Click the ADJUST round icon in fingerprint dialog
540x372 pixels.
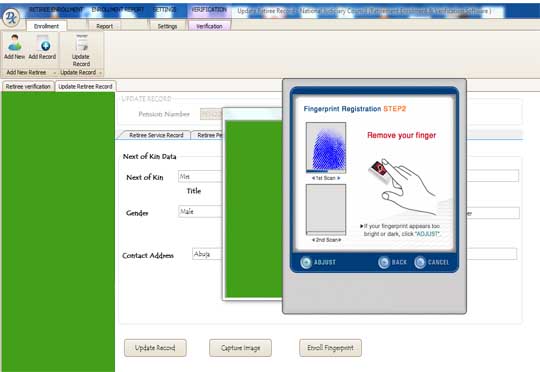(306, 262)
